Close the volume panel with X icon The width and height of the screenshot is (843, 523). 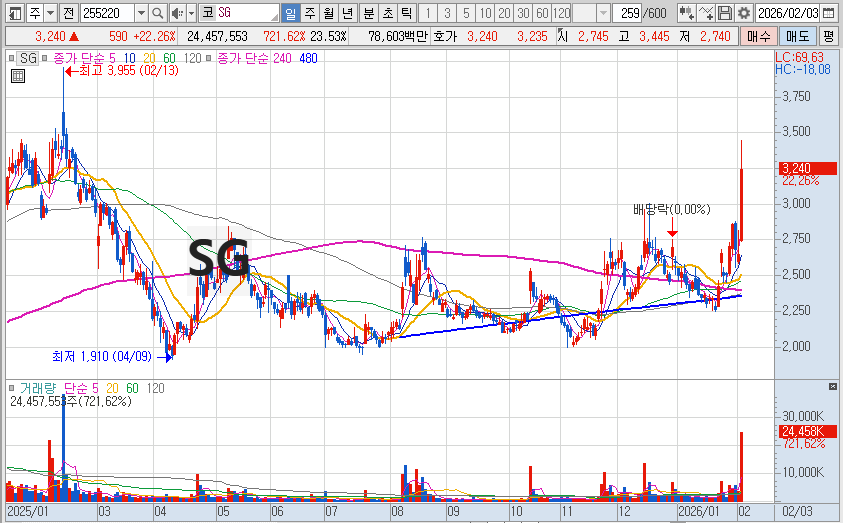tap(833, 386)
